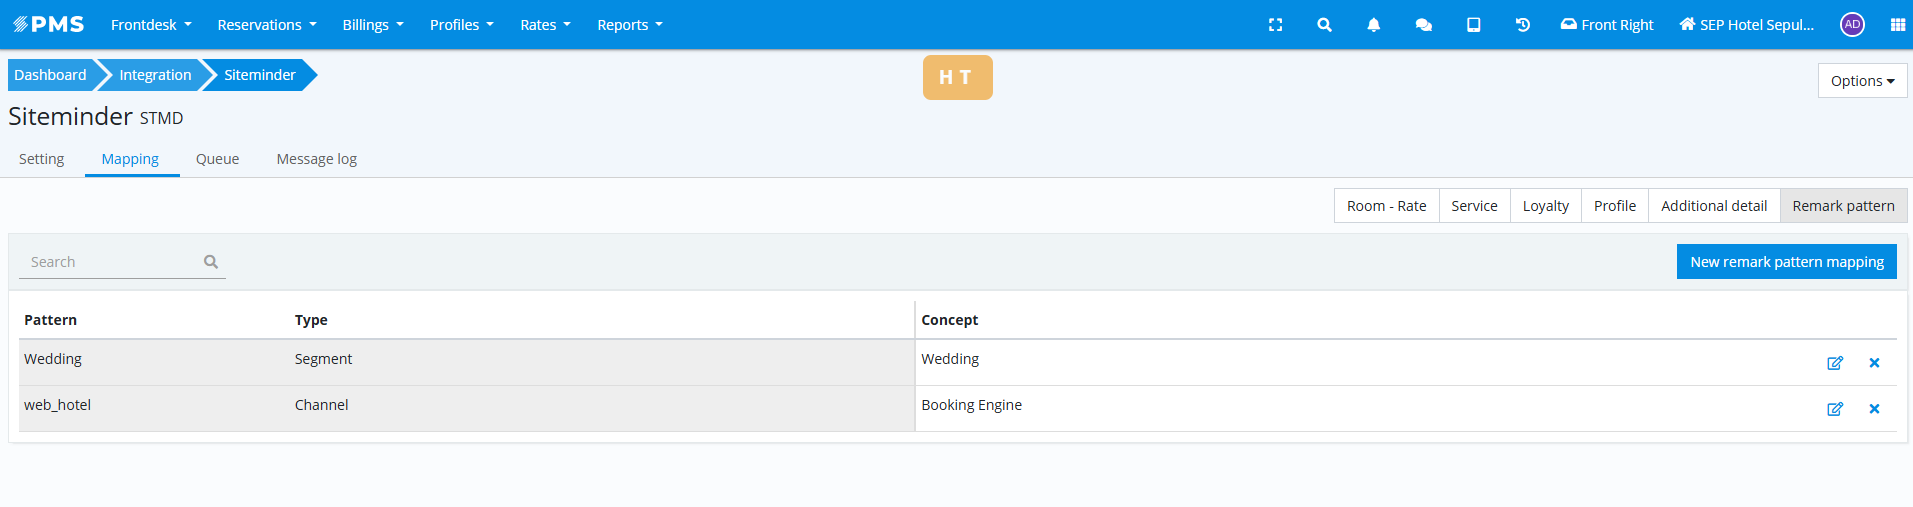Open the search magnifier in top bar
1913x507 pixels.
(1324, 25)
